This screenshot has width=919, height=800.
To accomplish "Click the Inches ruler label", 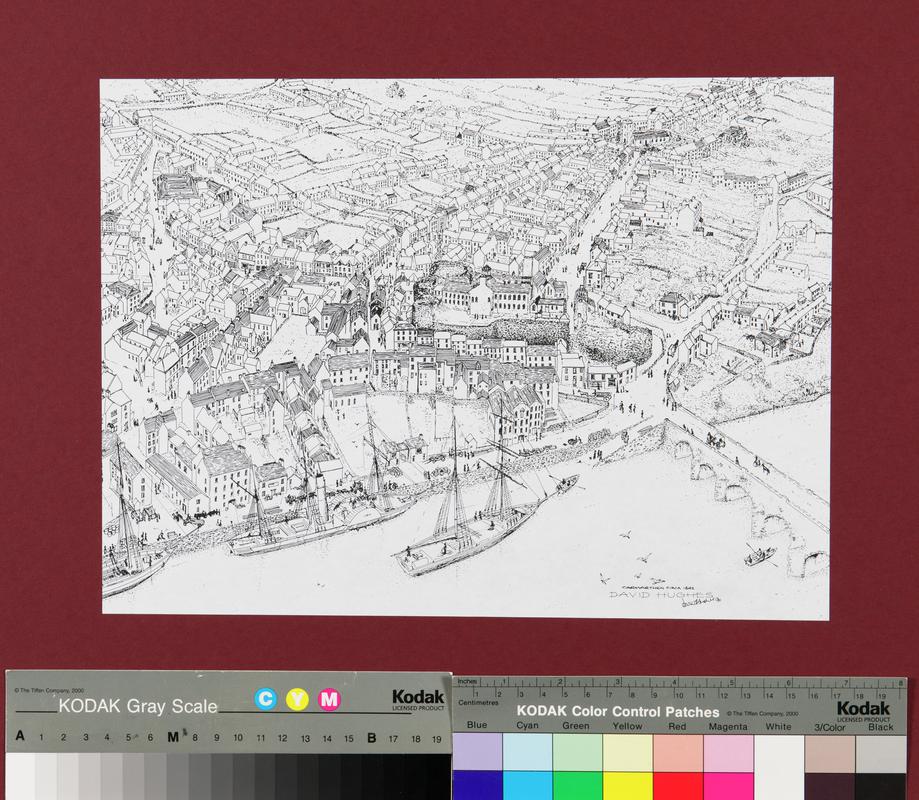I will tap(468, 683).
